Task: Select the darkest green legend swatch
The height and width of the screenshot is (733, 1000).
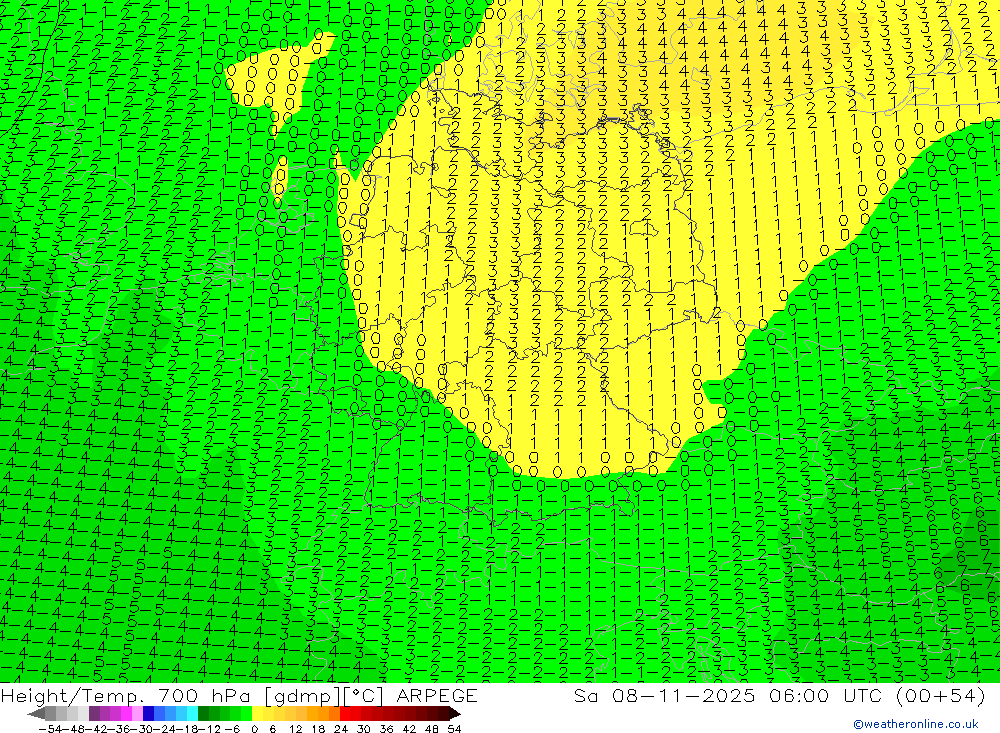Action: [x=203, y=713]
